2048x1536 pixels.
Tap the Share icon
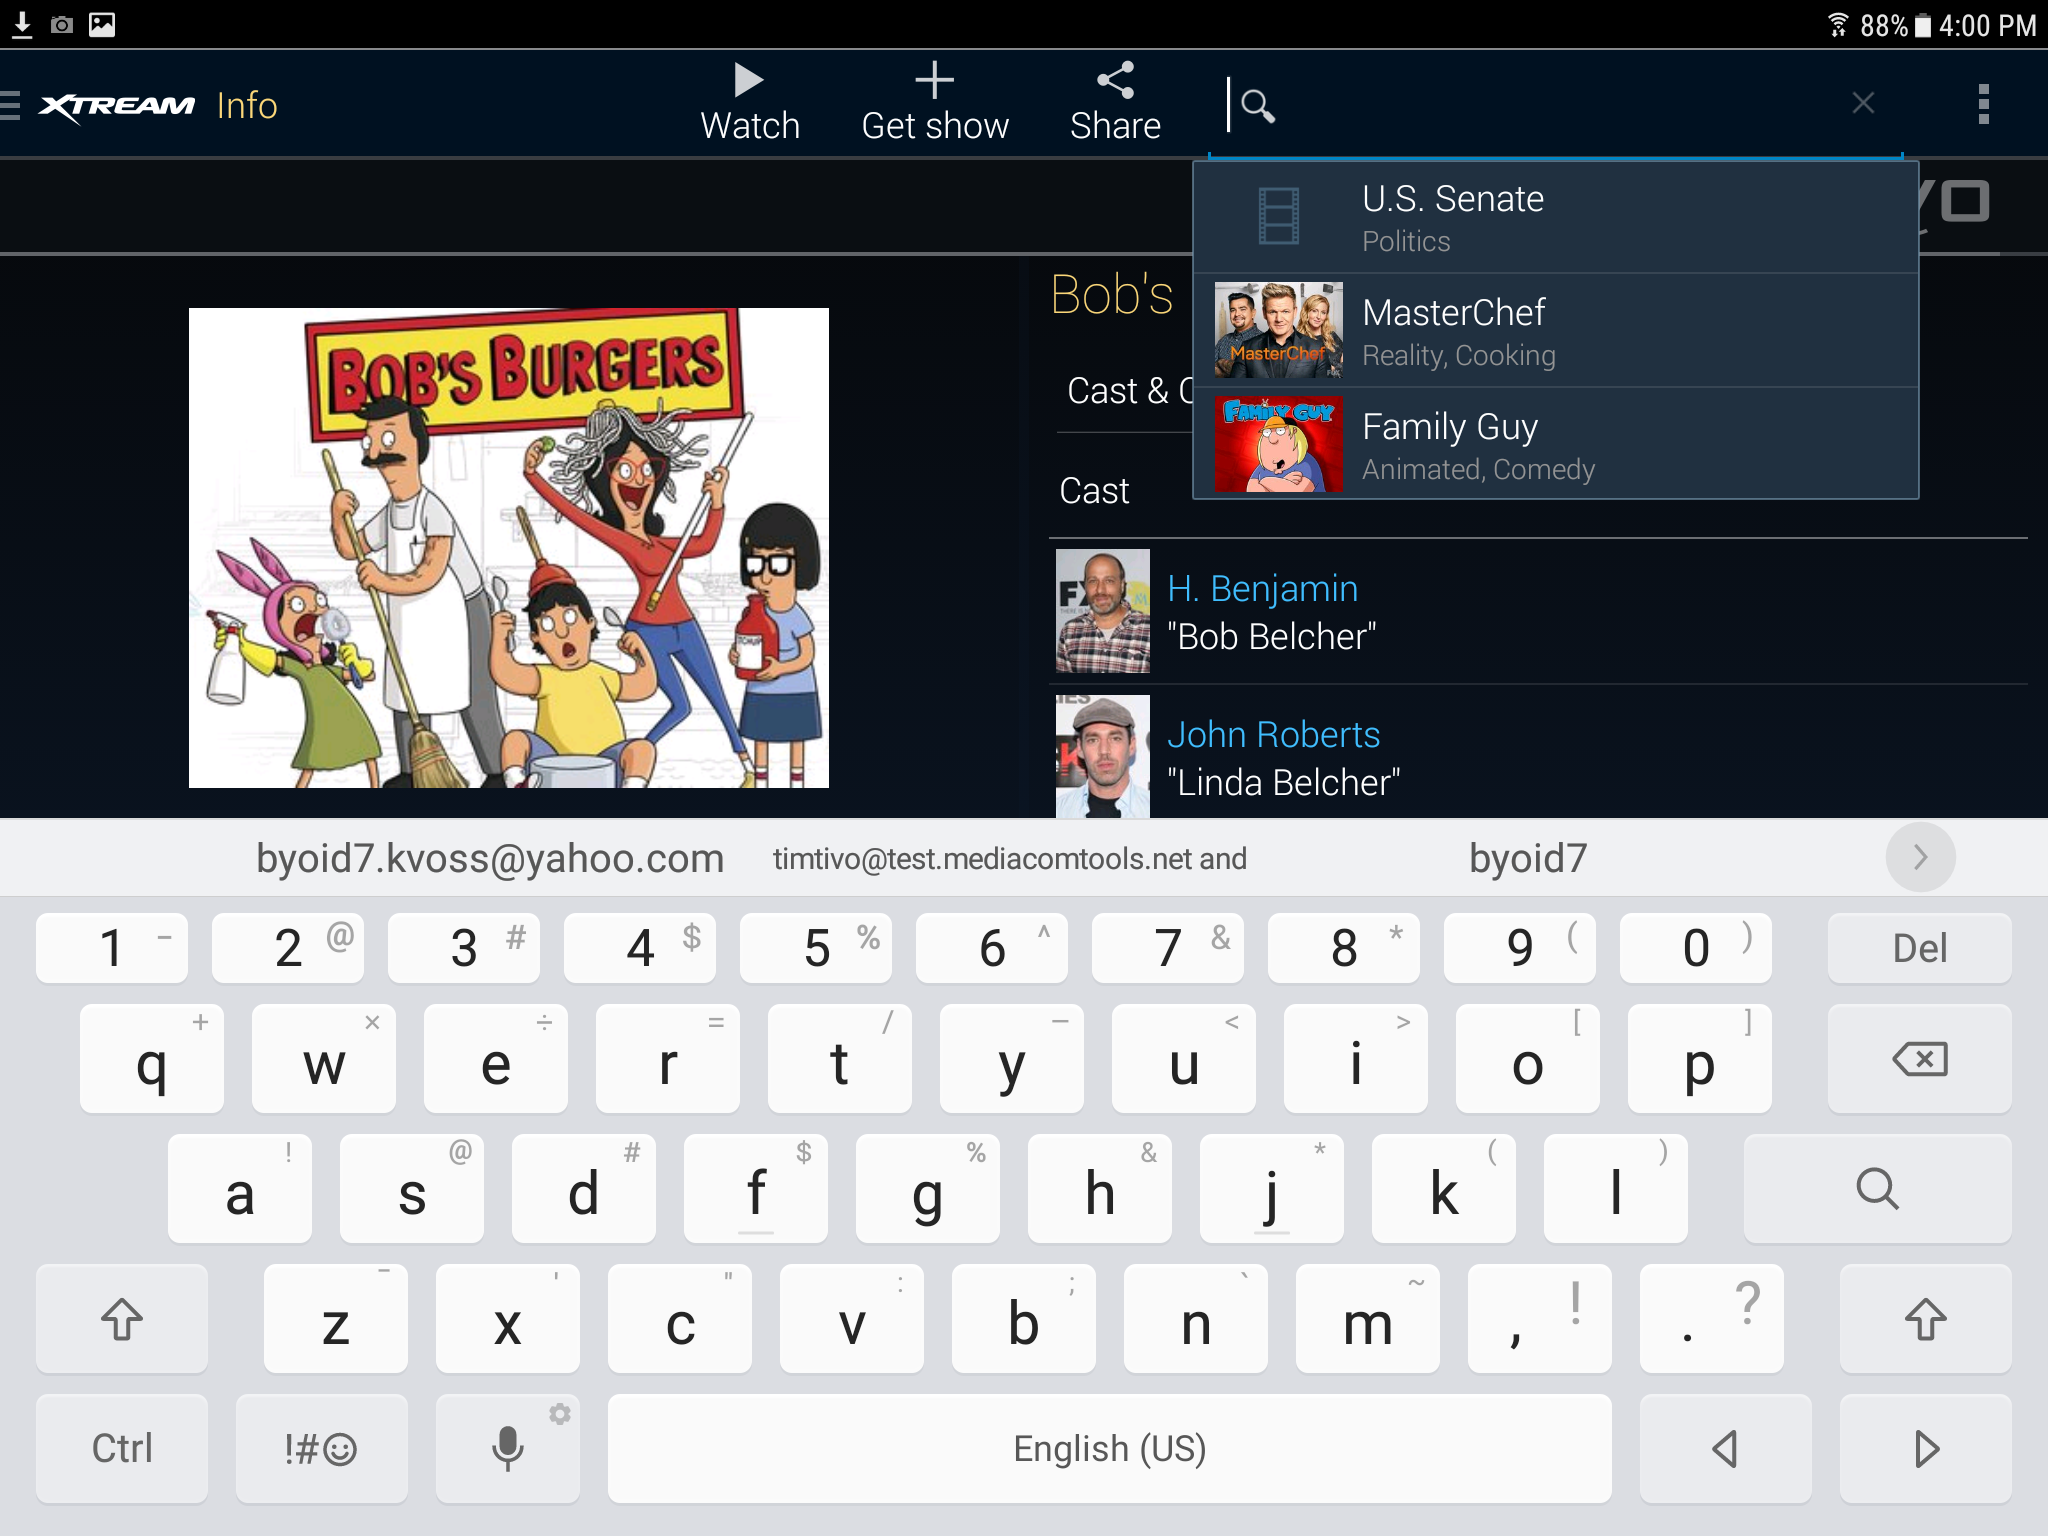pos(1115,81)
